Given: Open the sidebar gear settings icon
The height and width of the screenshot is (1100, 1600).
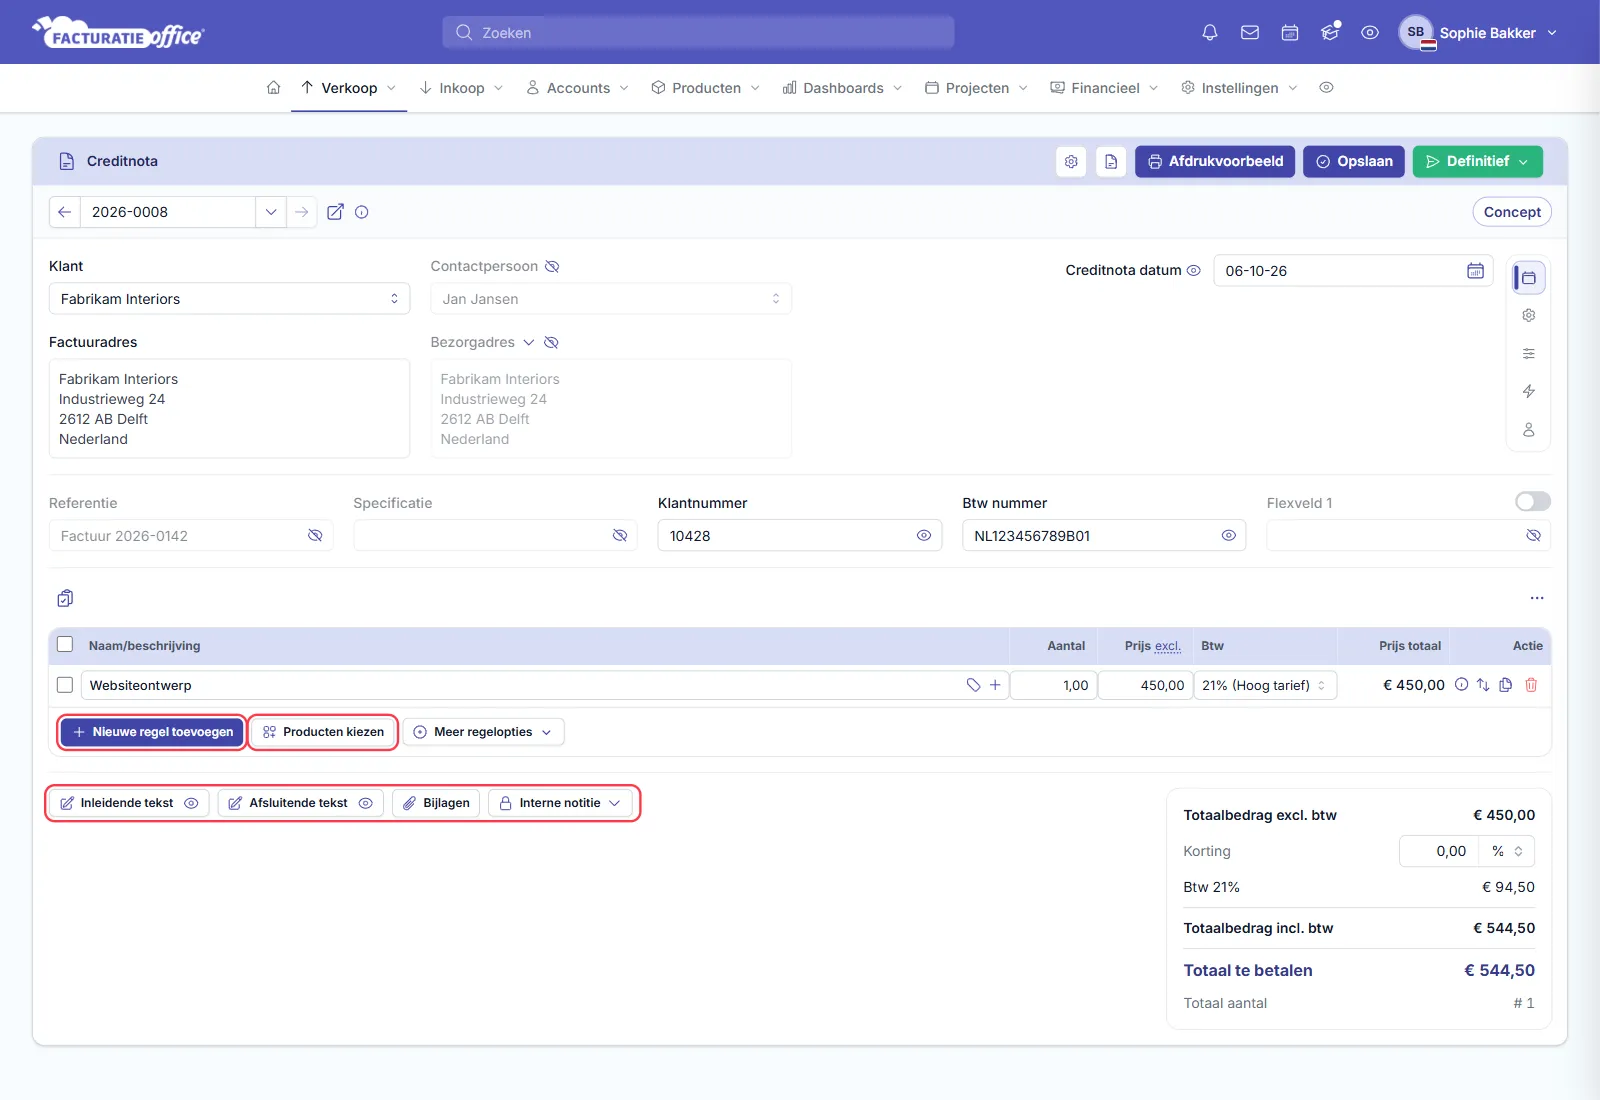Looking at the screenshot, I should tap(1528, 316).
